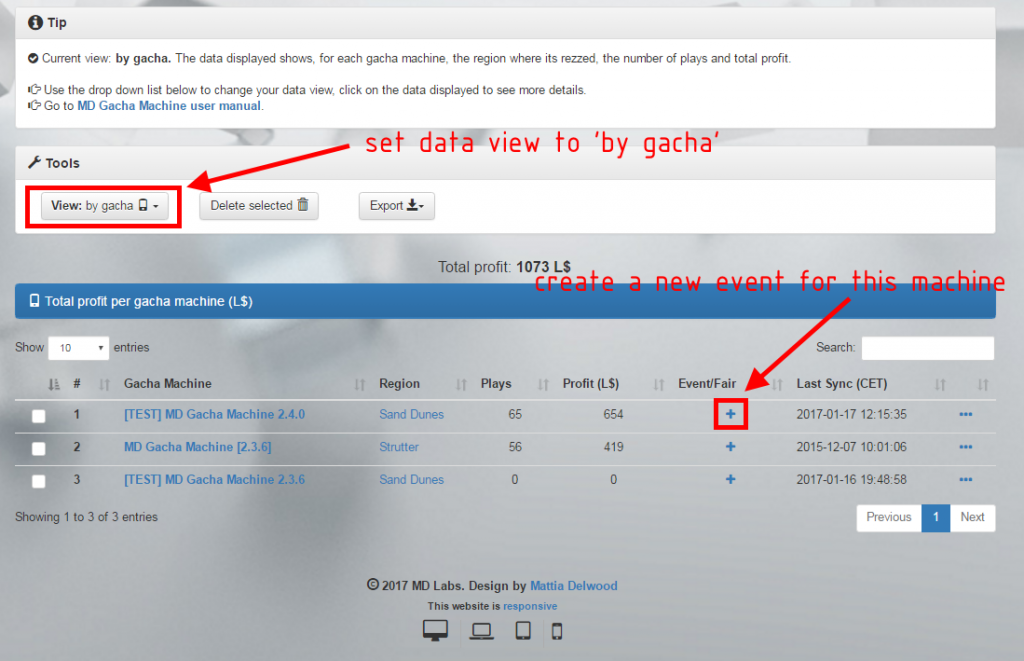Screen dimensions: 1024x661
Task: Check the checkbox for [TEST] MD Gacha Machine 2.4.0
Action: 37,414
